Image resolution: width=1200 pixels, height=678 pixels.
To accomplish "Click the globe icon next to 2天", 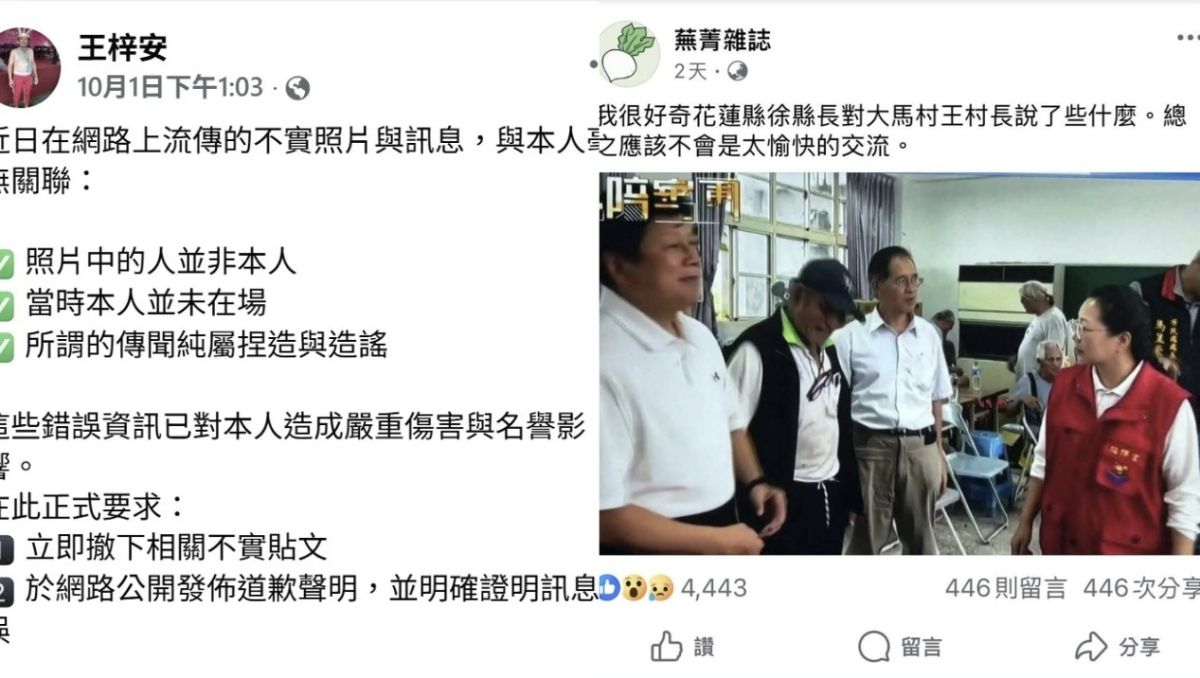I will (737, 71).
